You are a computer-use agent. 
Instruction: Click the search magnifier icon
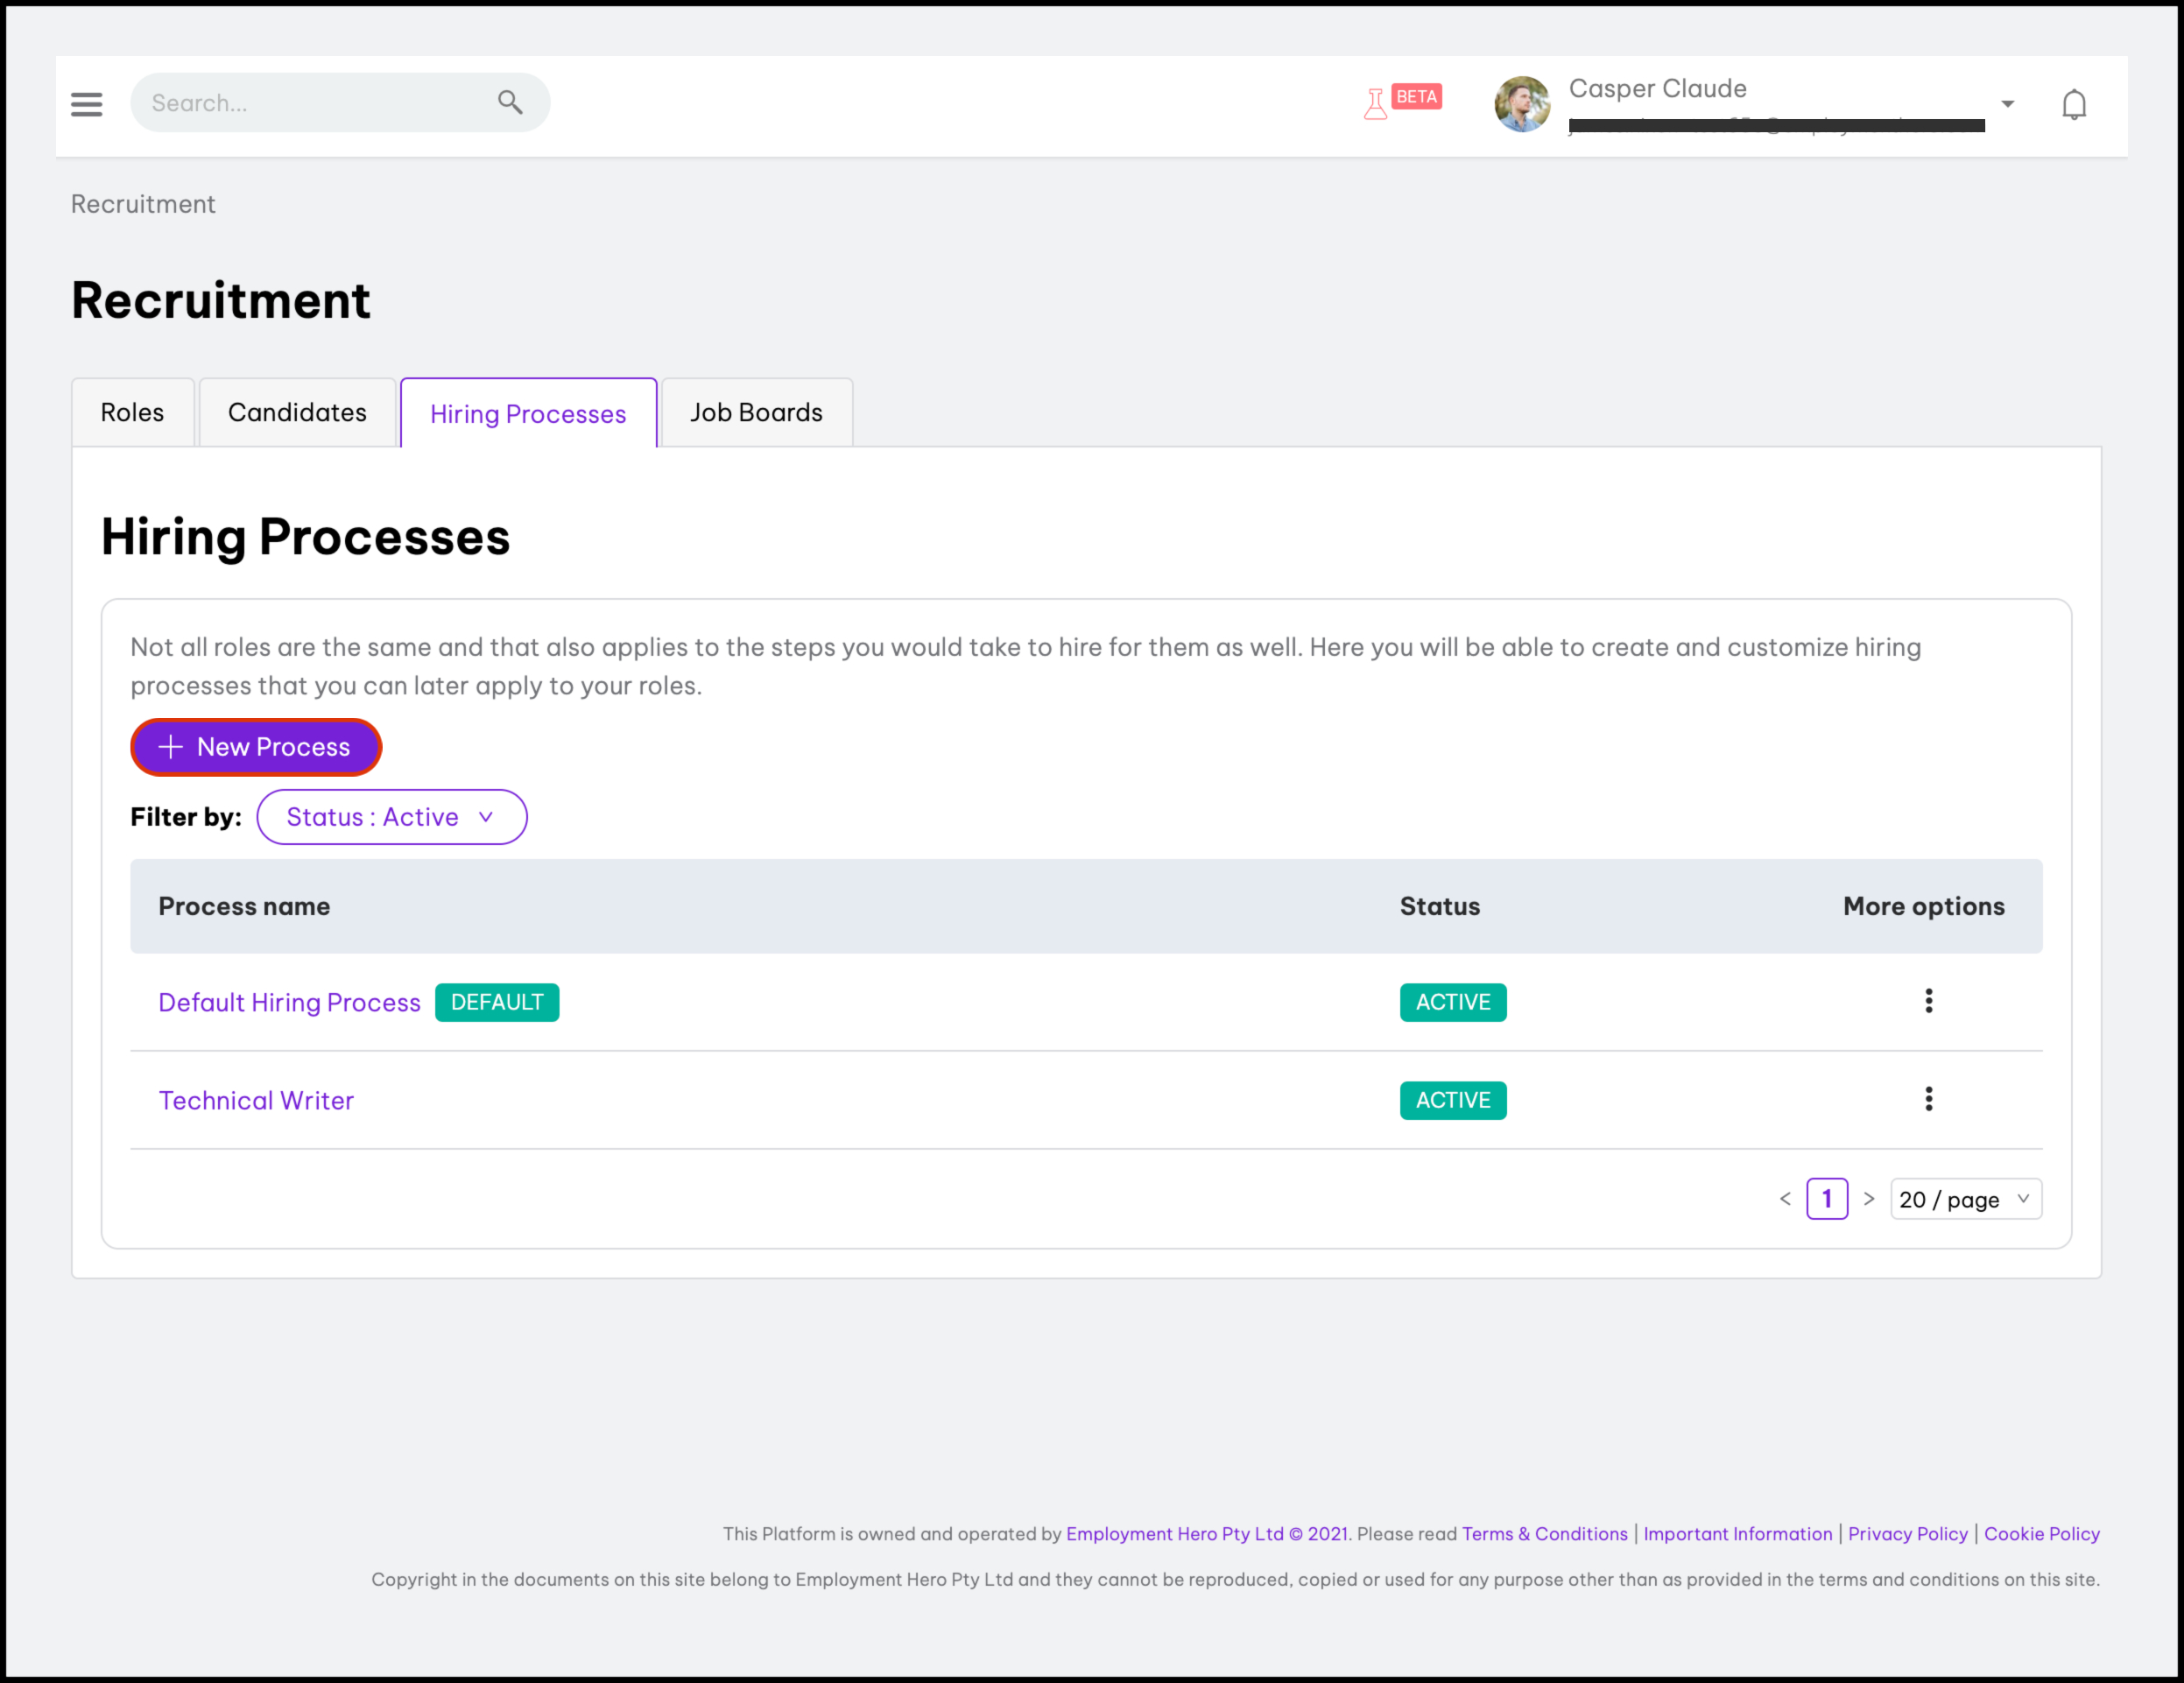pos(510,102)
